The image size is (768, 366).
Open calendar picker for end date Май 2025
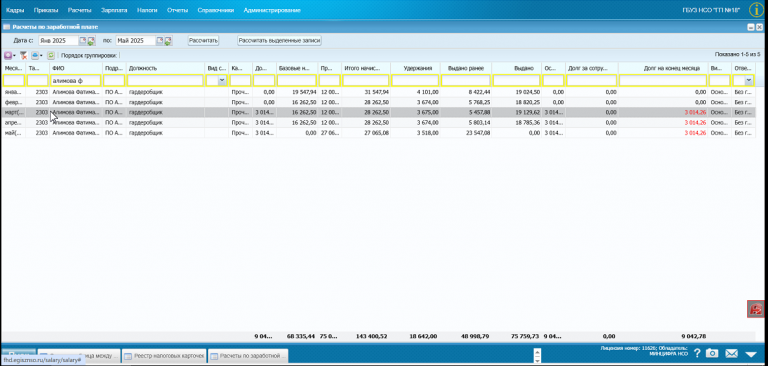tap(160, 41)
